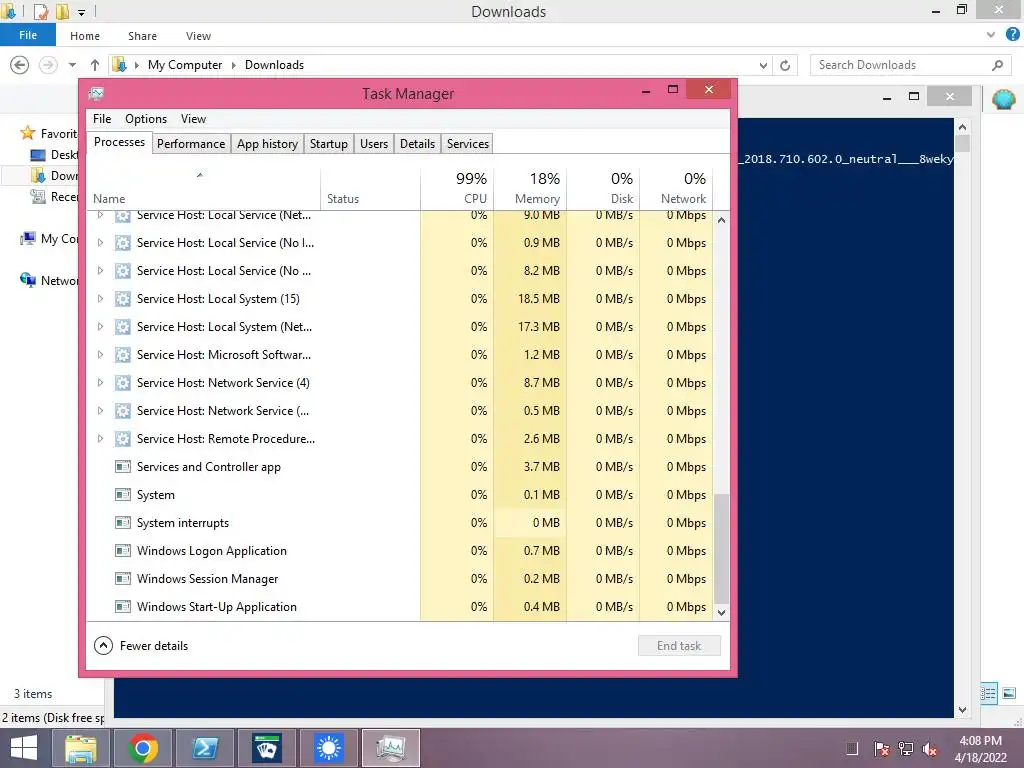Screen dimensions: 1024x768
Task: Expand Service Host: Remote Procedure row
Action: [x=100, y=439]
